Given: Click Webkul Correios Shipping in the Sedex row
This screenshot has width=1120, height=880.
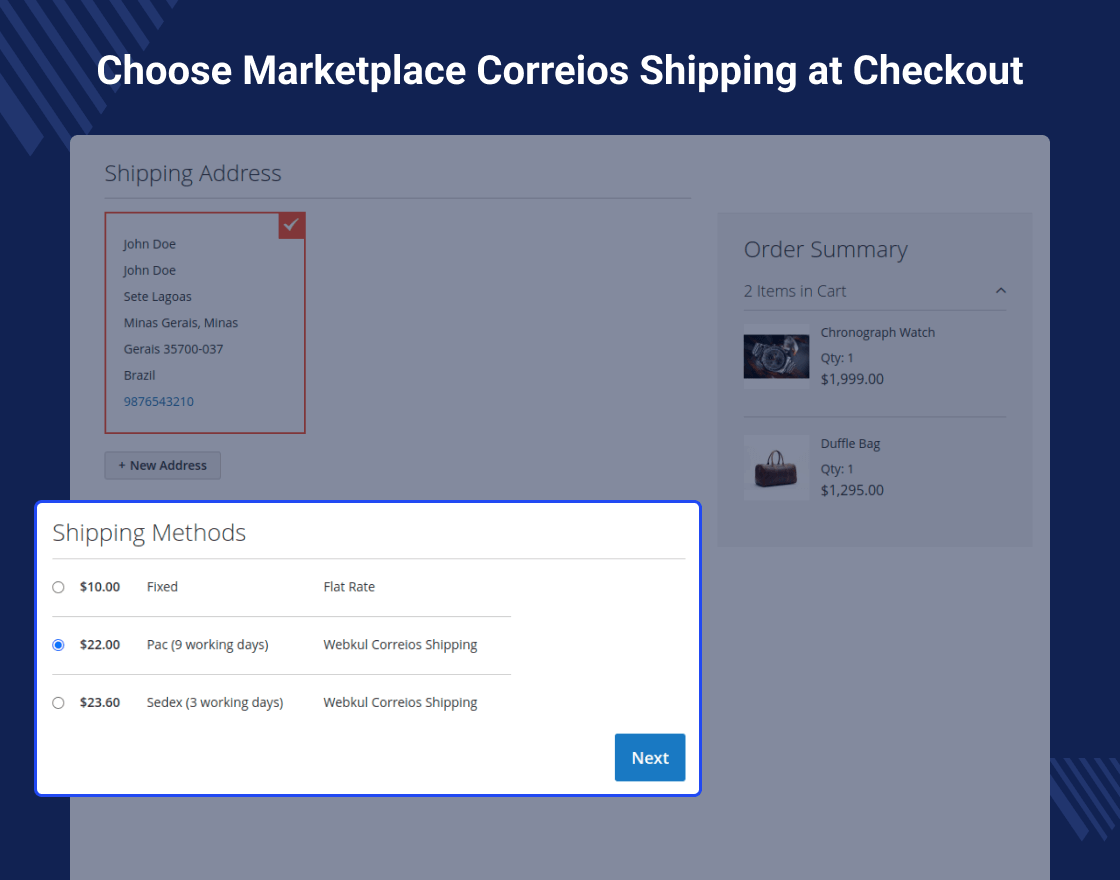Looking at the screenshot, I should [x=400, y=703].
